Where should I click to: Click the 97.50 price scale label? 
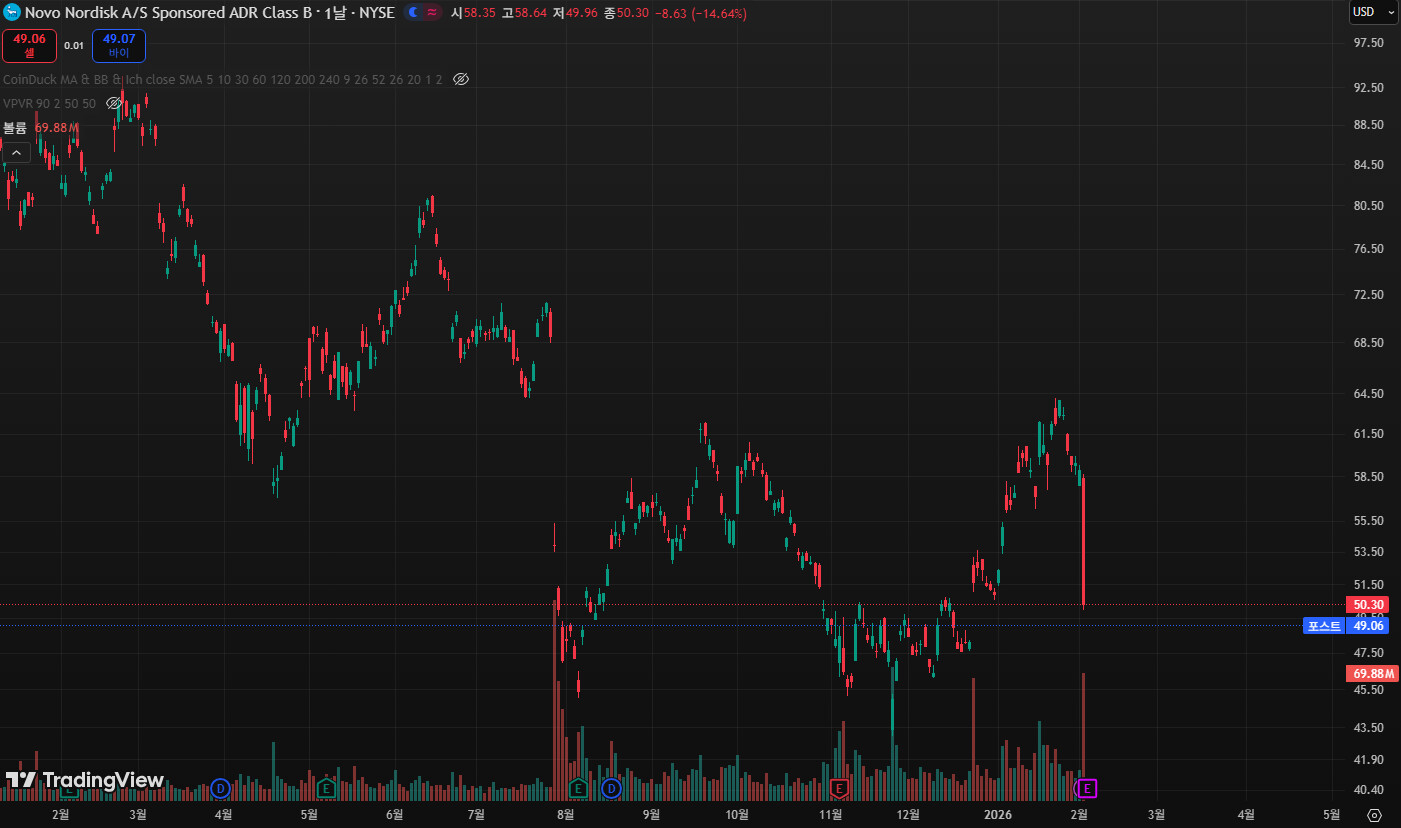(x=1368, y=43)
